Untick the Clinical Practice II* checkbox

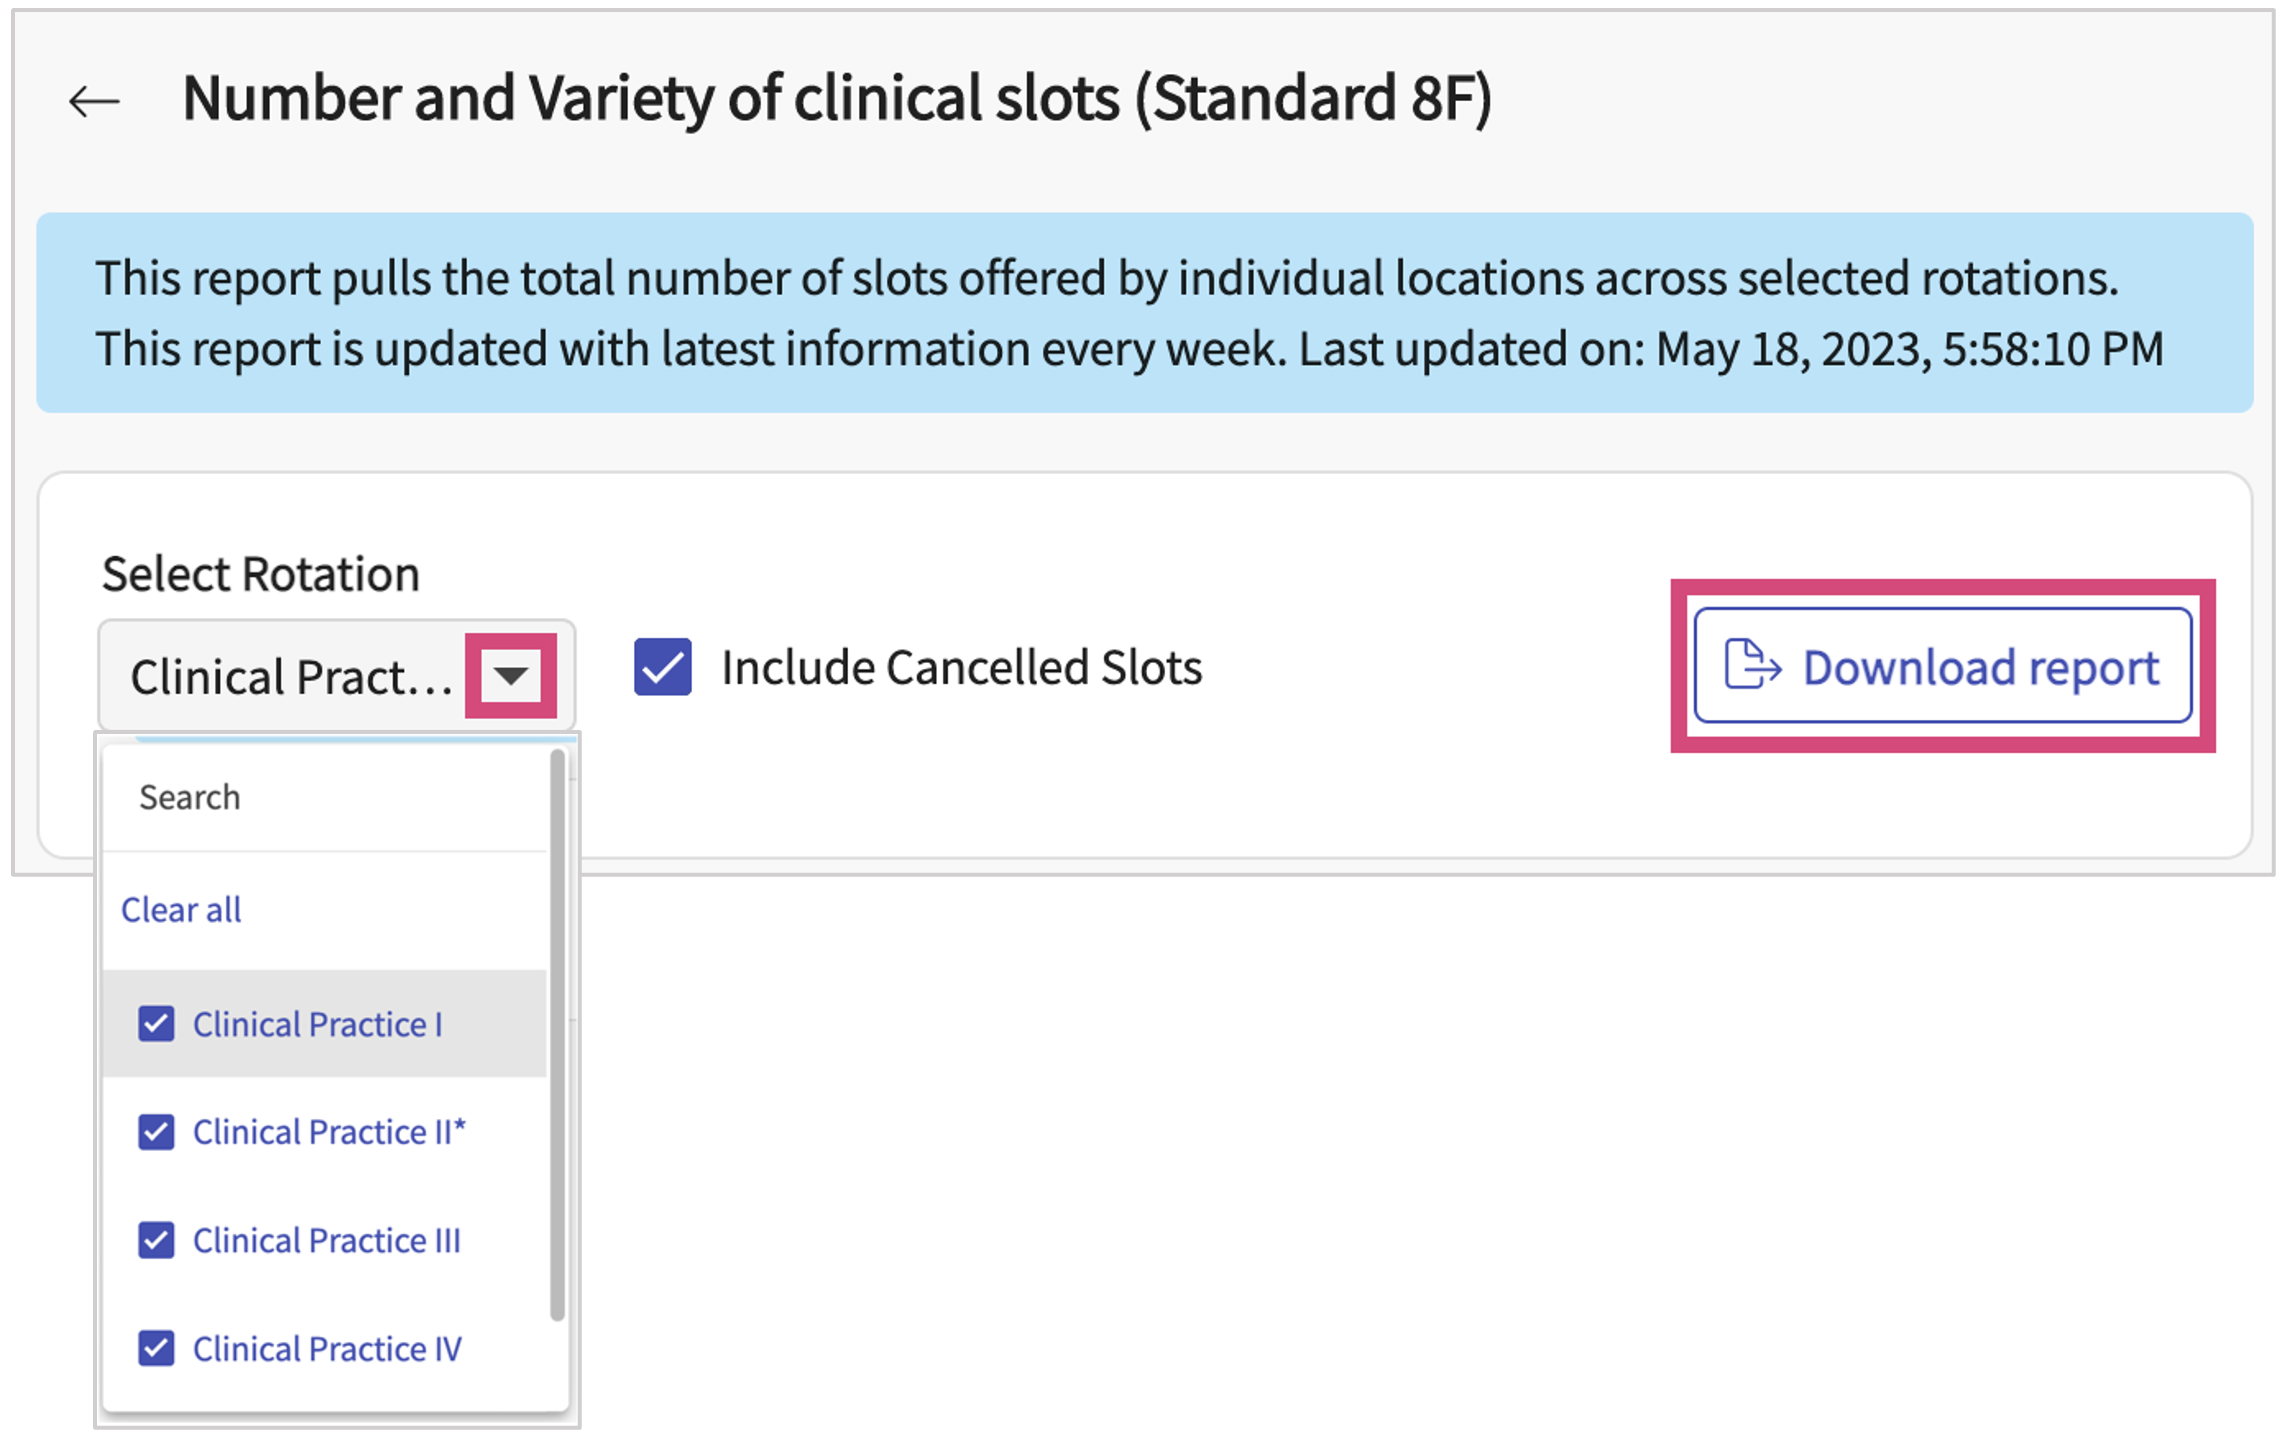click(156, 1132)
